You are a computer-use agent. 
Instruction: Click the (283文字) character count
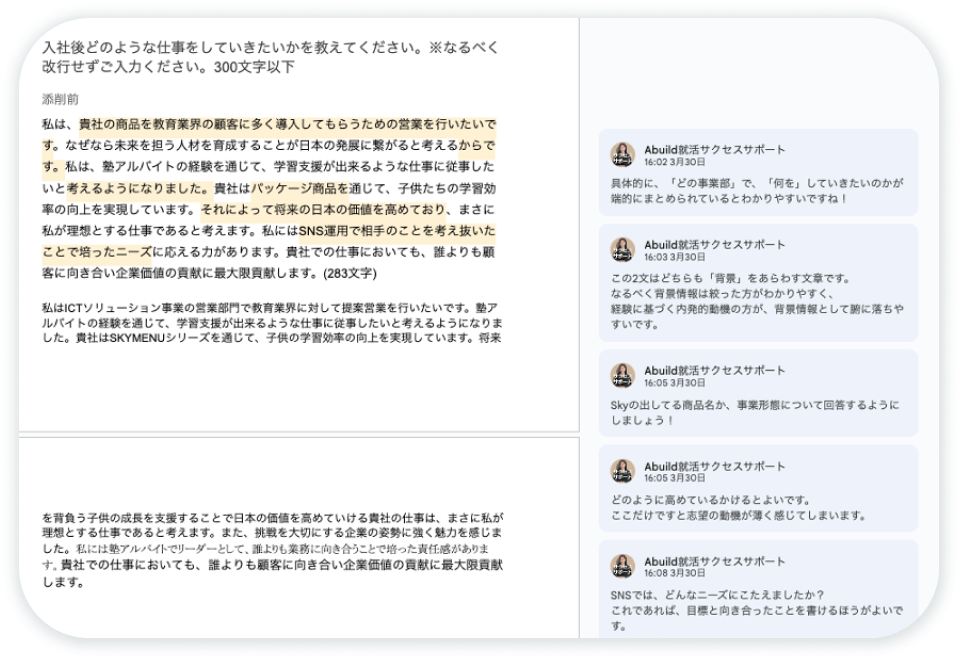click(350, 274)
